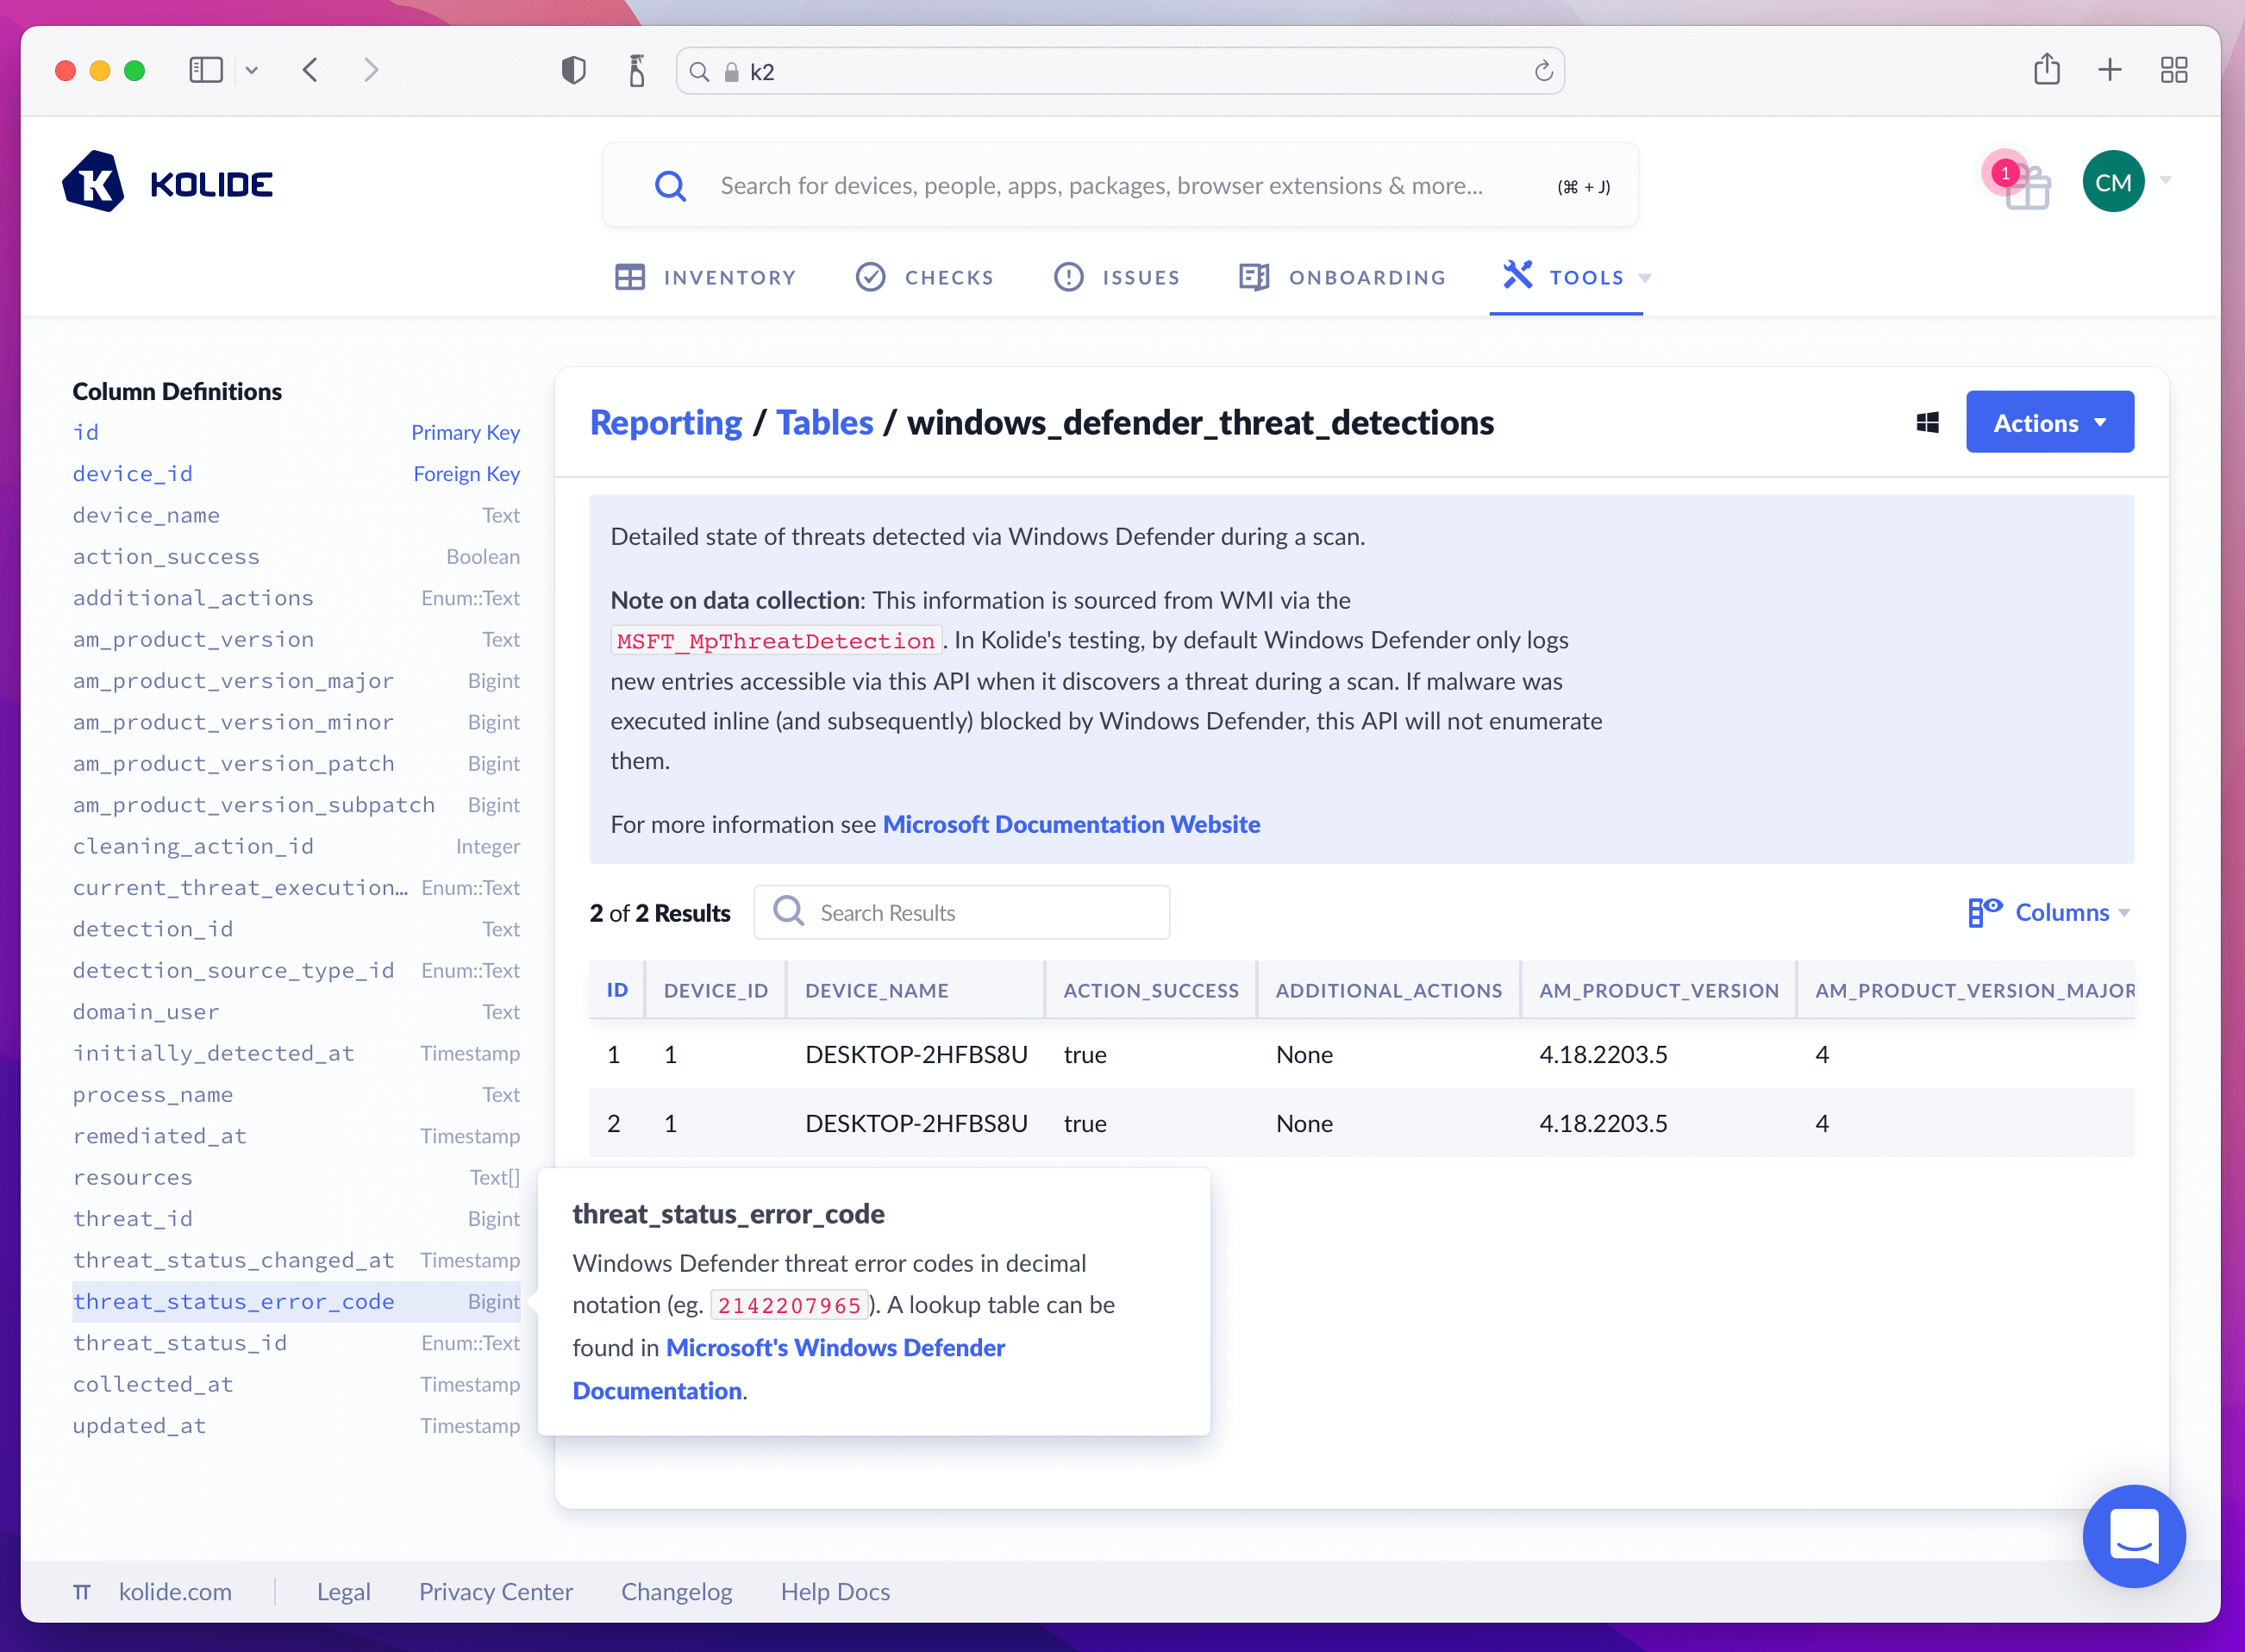
Task: Click the Kolide logo icon
Action: [x=93, y=182]
